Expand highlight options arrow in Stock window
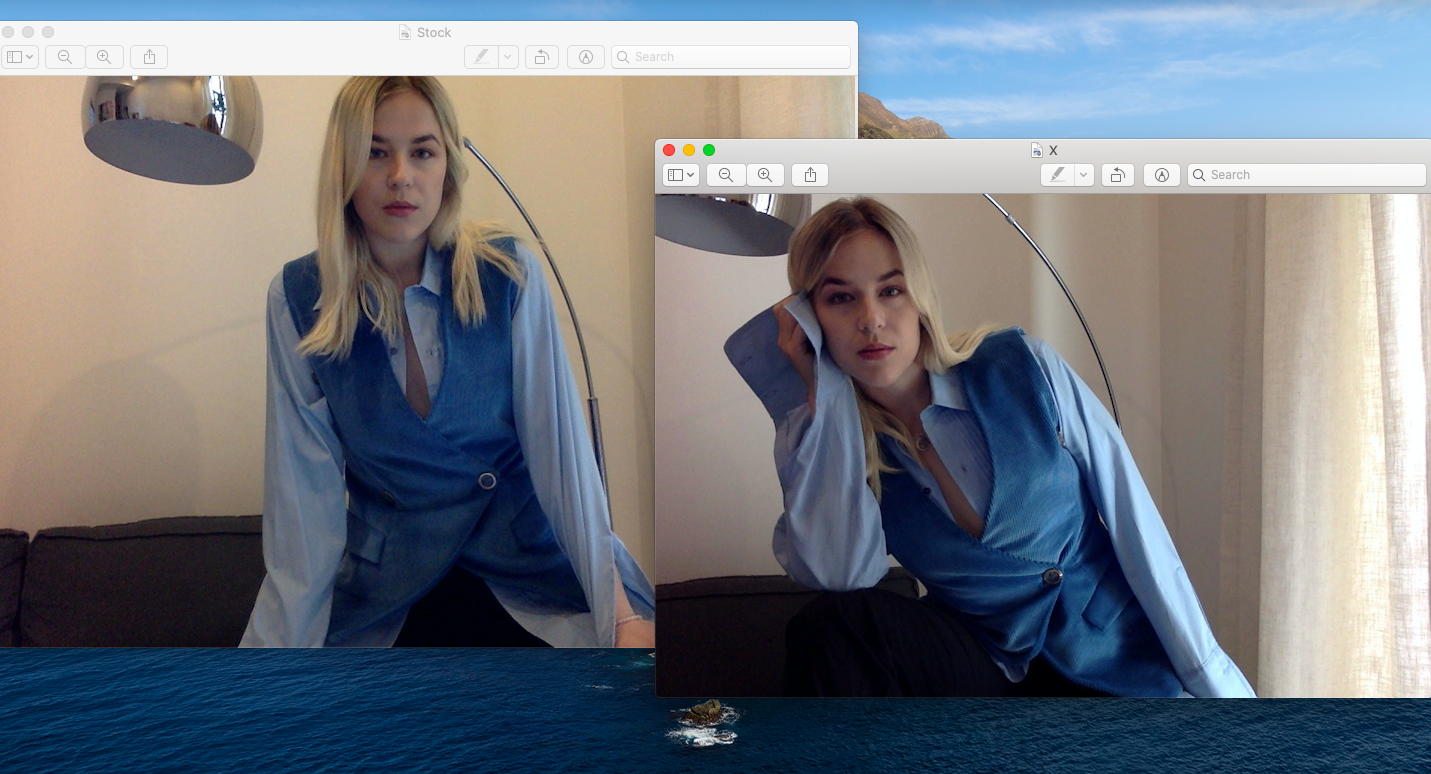Screen dimensions: 1431x774 click(x=508, y=57)
